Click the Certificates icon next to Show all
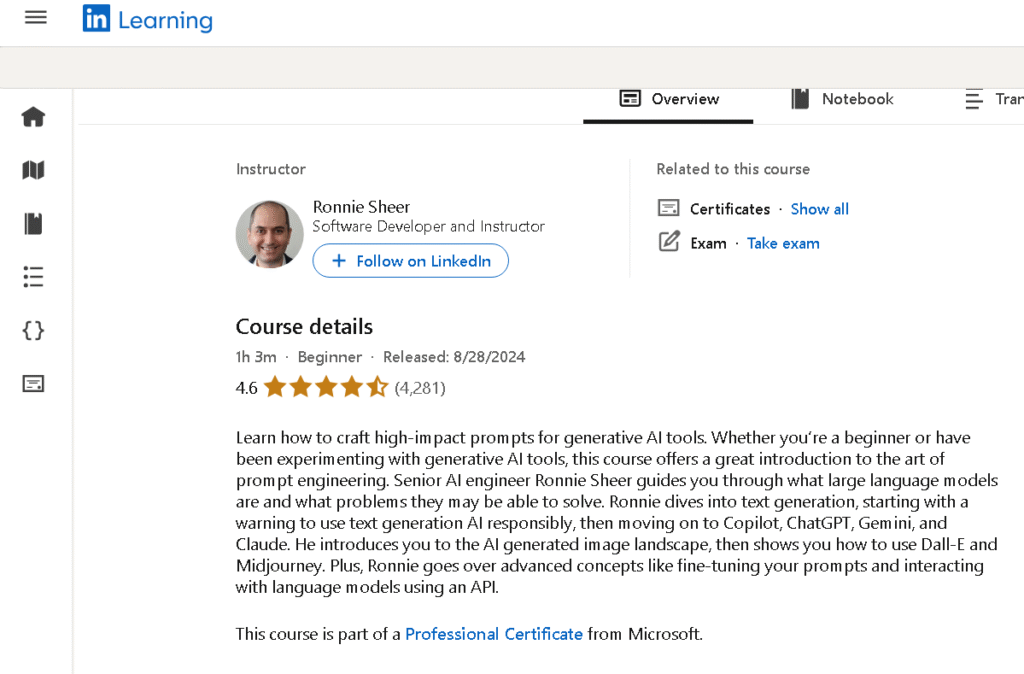The image size is (1024, 674). click(x=668, y=208)
